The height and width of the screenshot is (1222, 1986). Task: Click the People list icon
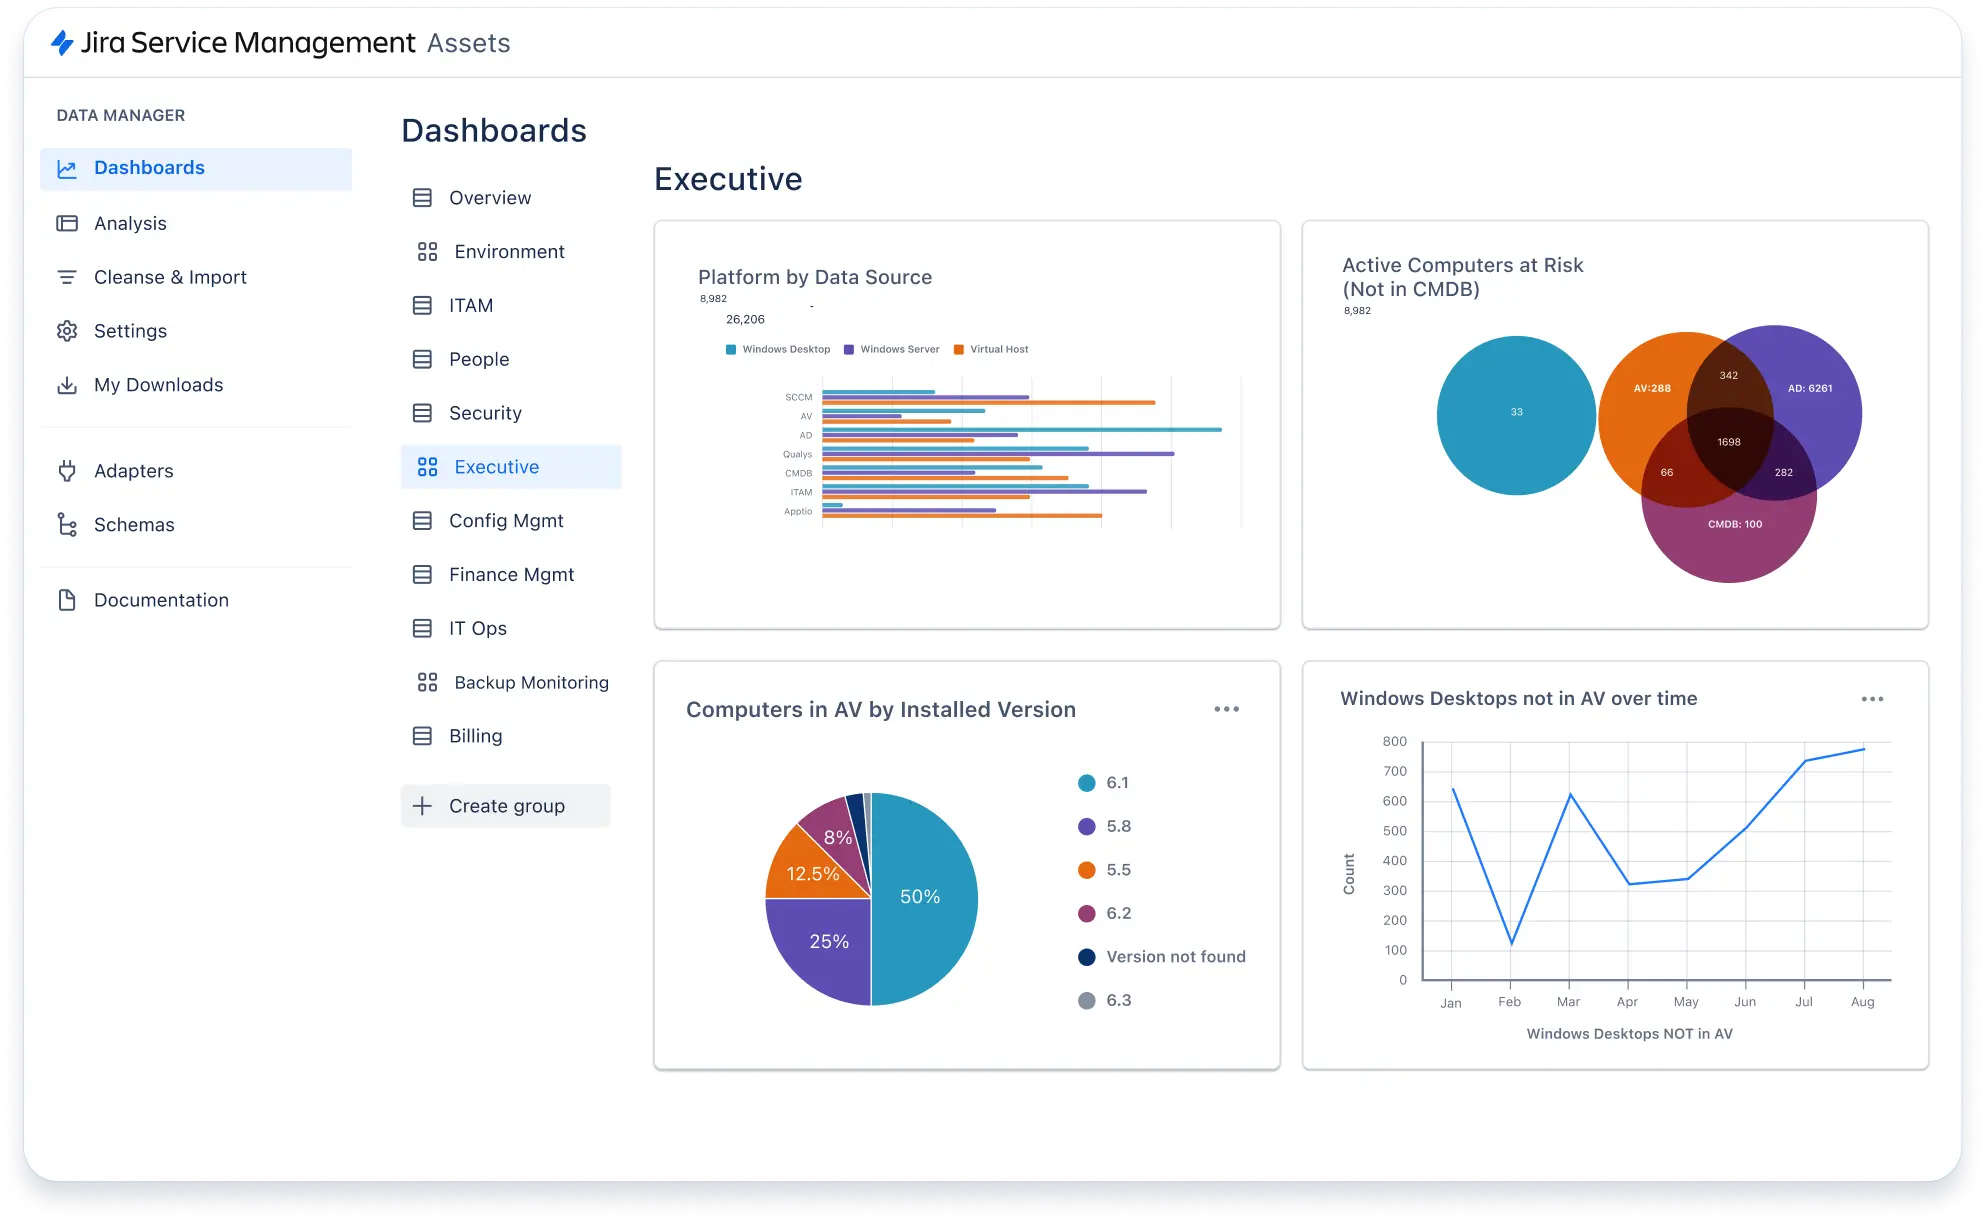point(423,359)
